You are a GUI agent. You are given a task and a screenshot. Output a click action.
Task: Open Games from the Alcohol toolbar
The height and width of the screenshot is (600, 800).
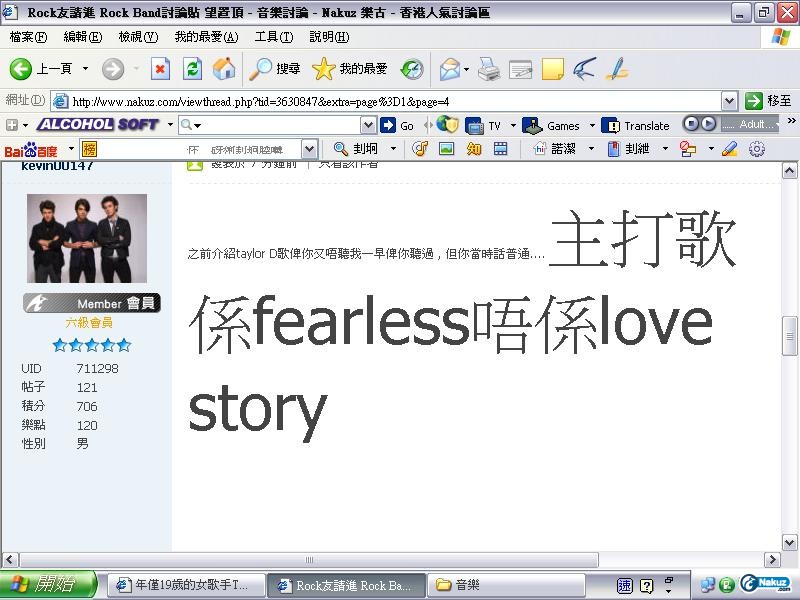pyautogui.click(x=552, y=126)
